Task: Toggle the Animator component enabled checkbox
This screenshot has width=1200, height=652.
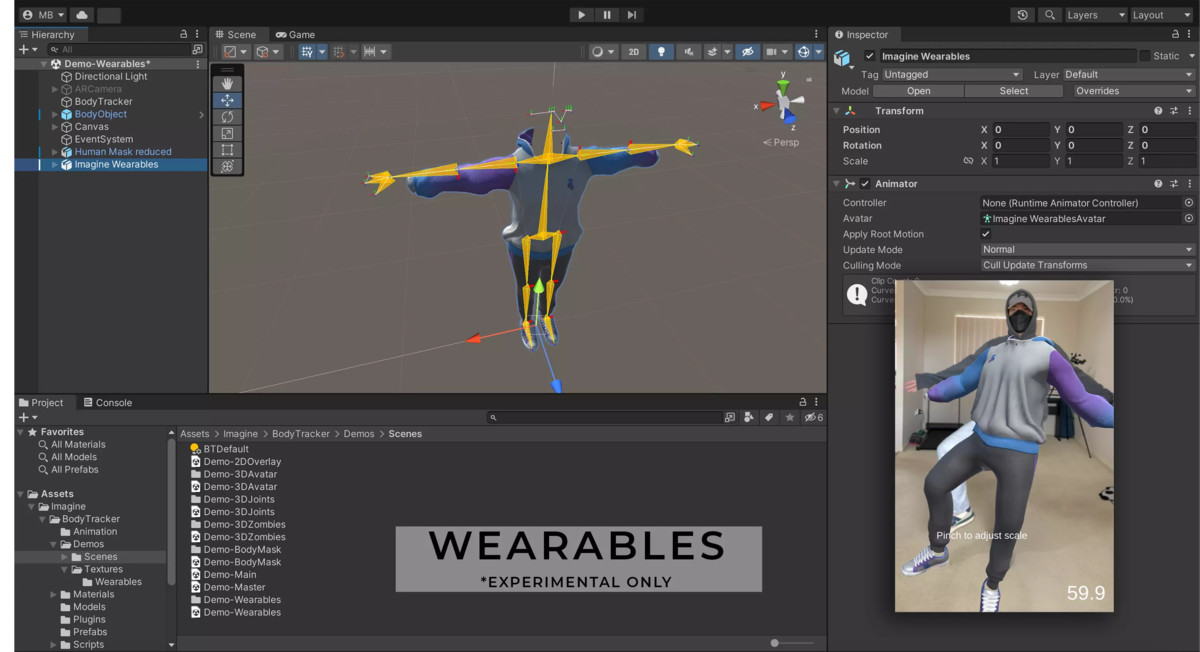Action: pyautogui.click(x=866, y=183)
